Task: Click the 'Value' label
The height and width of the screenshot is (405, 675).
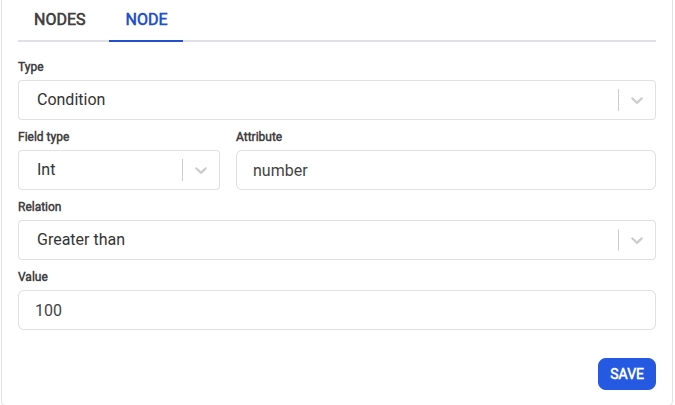Action: 33,277
